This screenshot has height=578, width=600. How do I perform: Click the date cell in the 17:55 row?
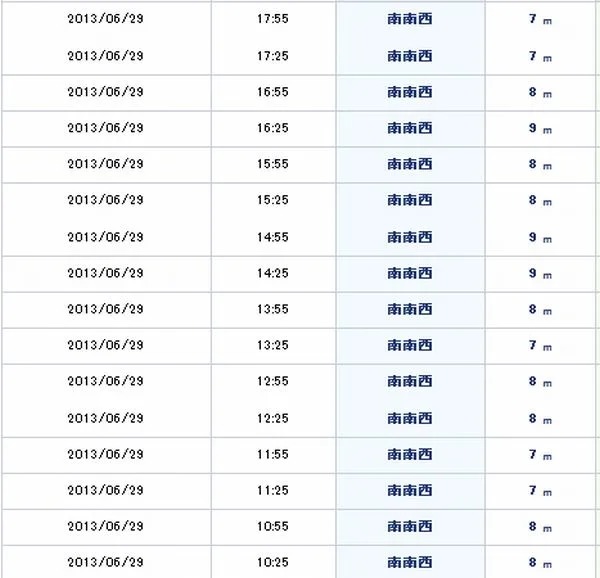click(105, 19)
